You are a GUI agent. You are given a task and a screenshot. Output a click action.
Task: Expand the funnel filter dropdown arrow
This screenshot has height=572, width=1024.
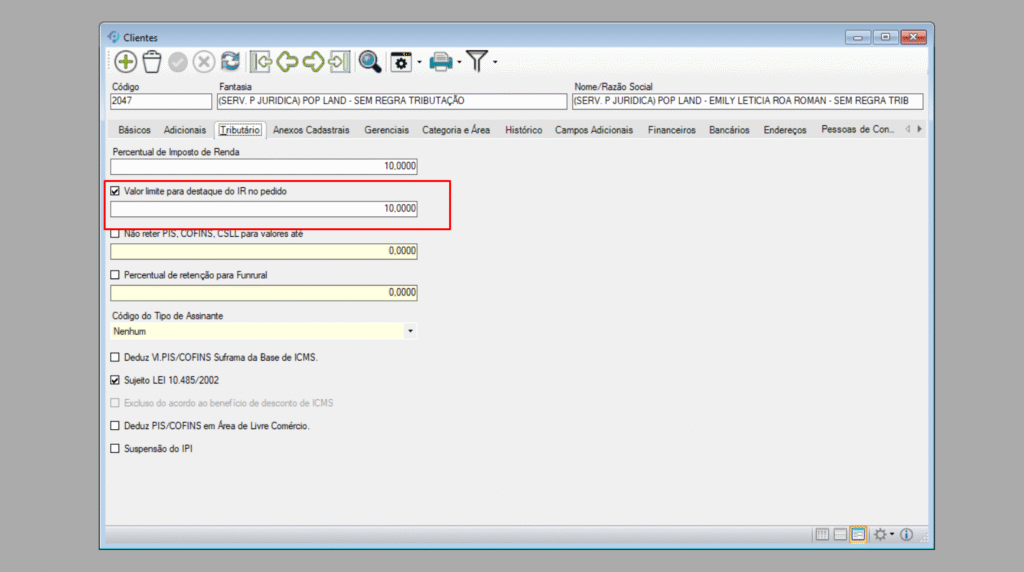tap(495, 63)
